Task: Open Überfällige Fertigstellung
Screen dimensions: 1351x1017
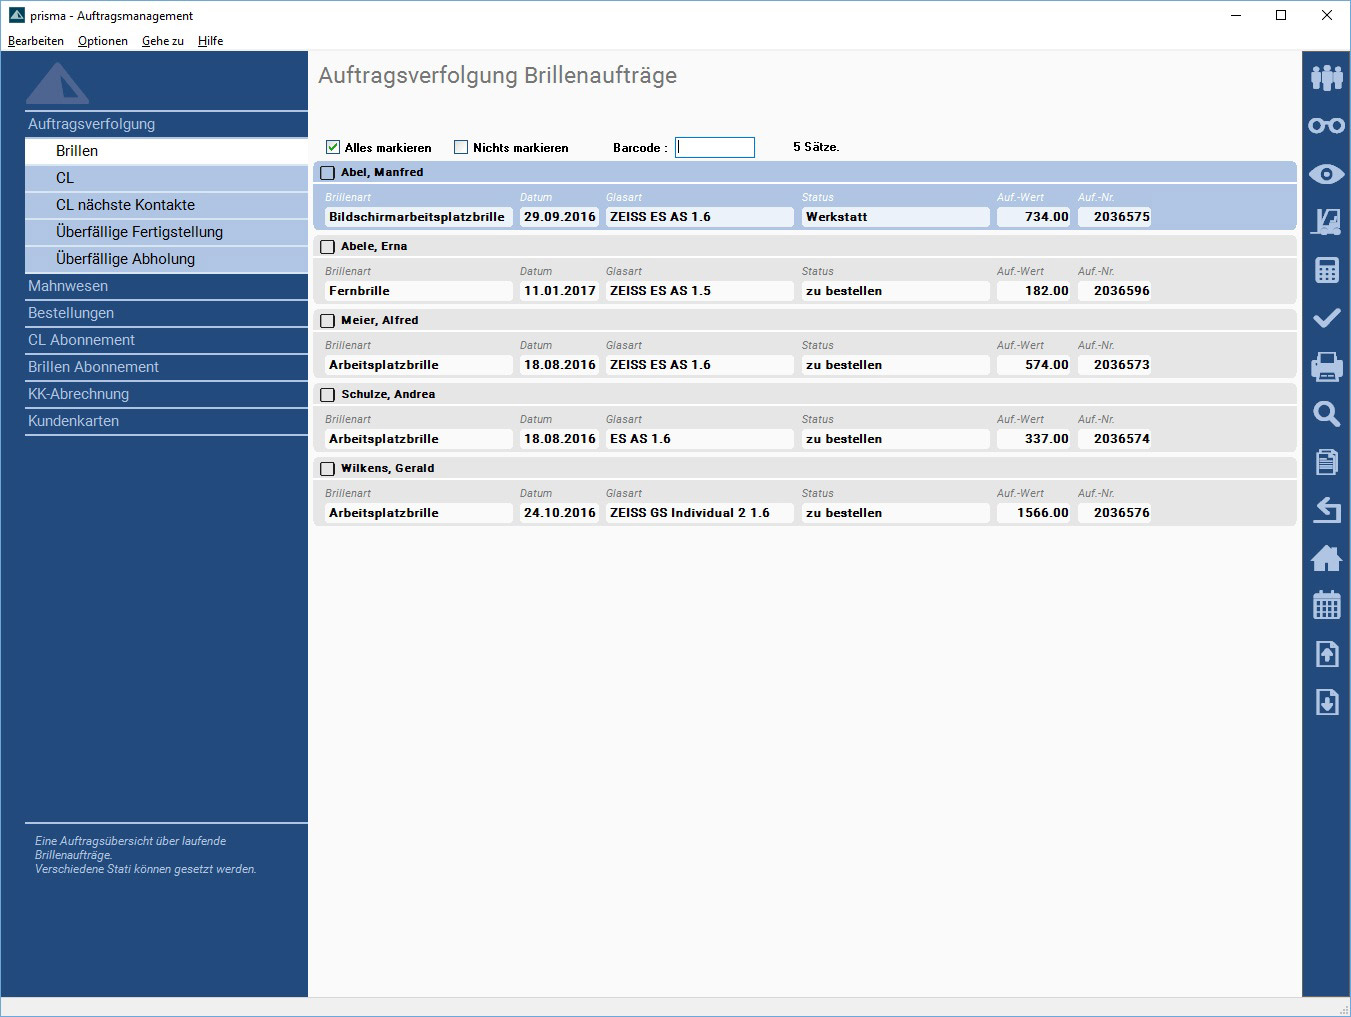Action: click(x=166, y=232)
